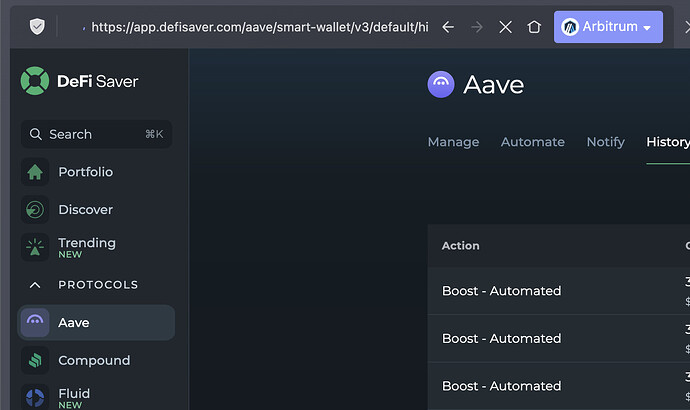Click the Portfolio house icon

(x=35, y=172)
